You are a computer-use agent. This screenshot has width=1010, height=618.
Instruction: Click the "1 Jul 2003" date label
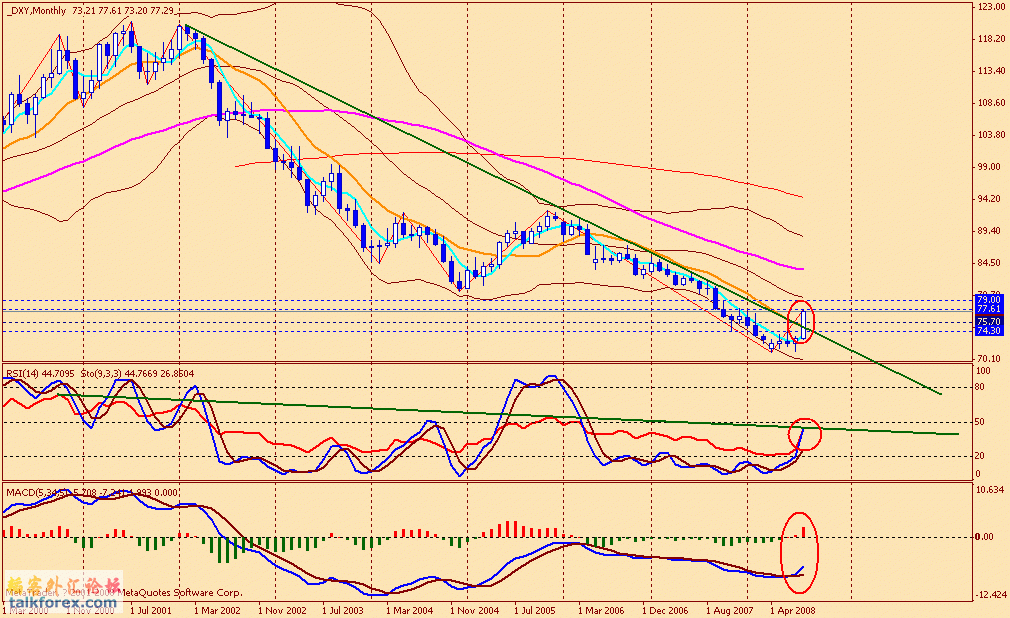[x=343, y=610]
